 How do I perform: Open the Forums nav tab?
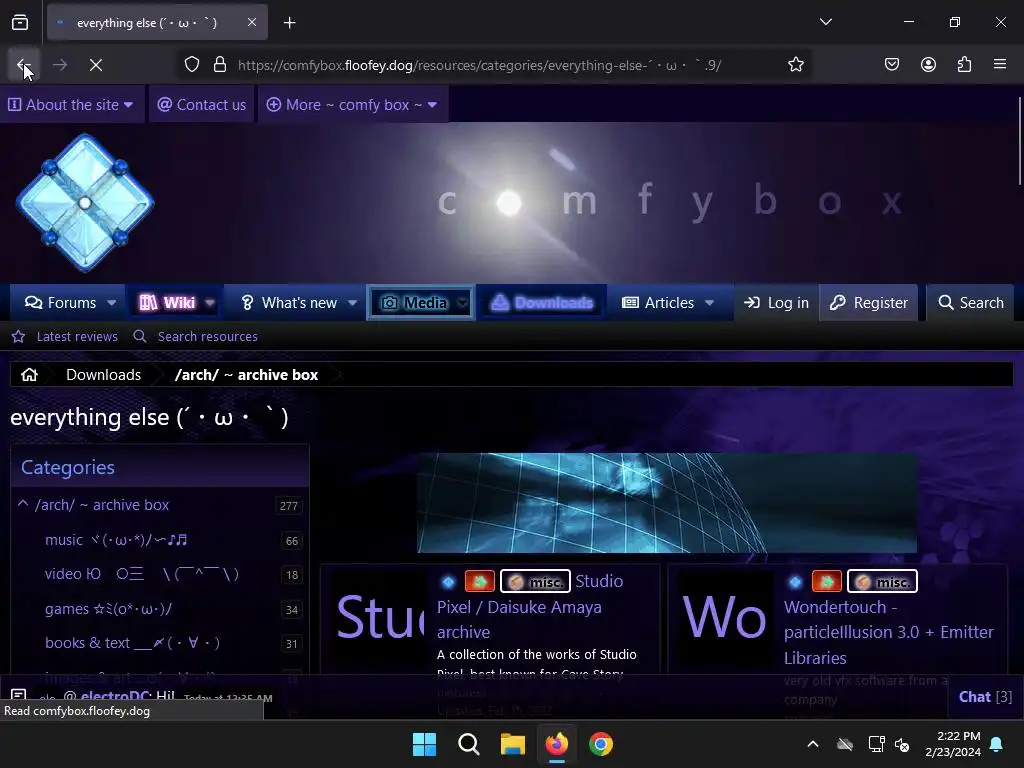click(60, 302)
